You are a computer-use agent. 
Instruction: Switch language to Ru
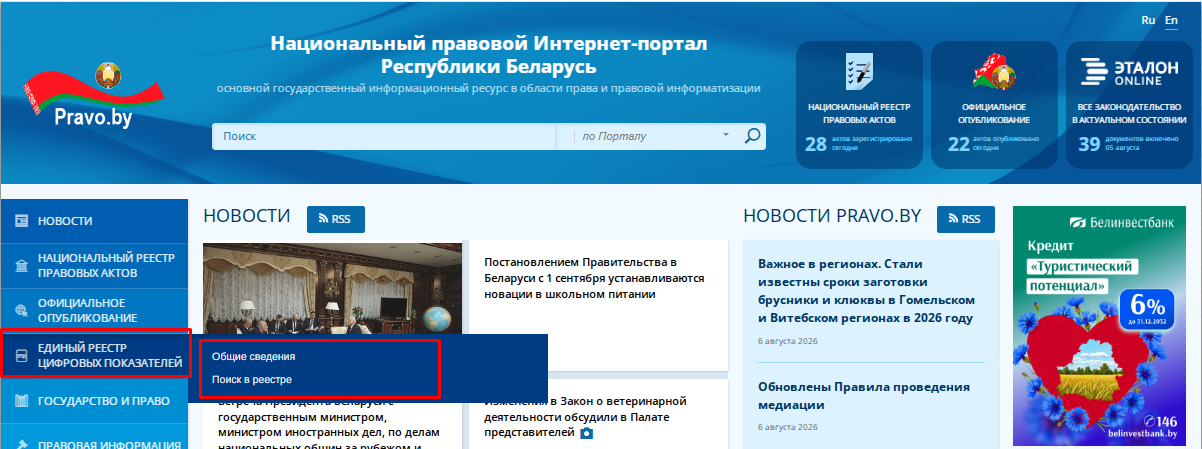click(x=1148, y=20)
